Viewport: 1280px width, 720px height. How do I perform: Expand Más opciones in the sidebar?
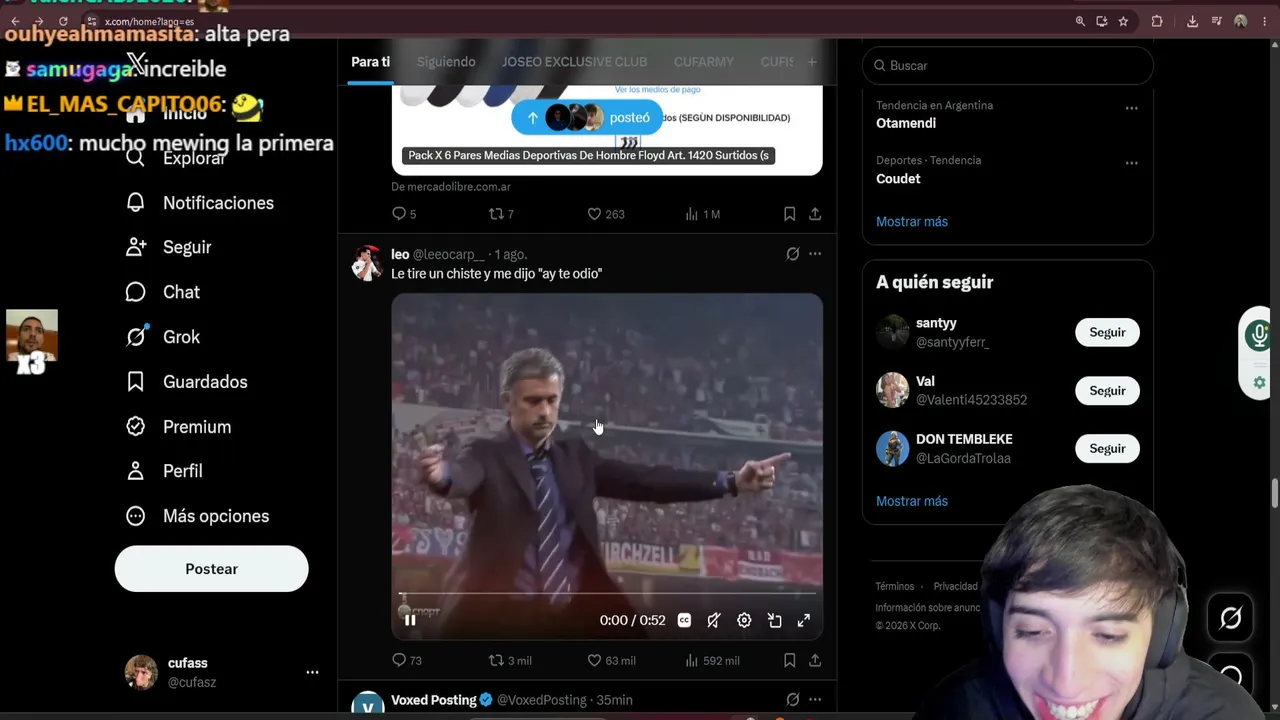pyautogui.click(x=198, y=516)
